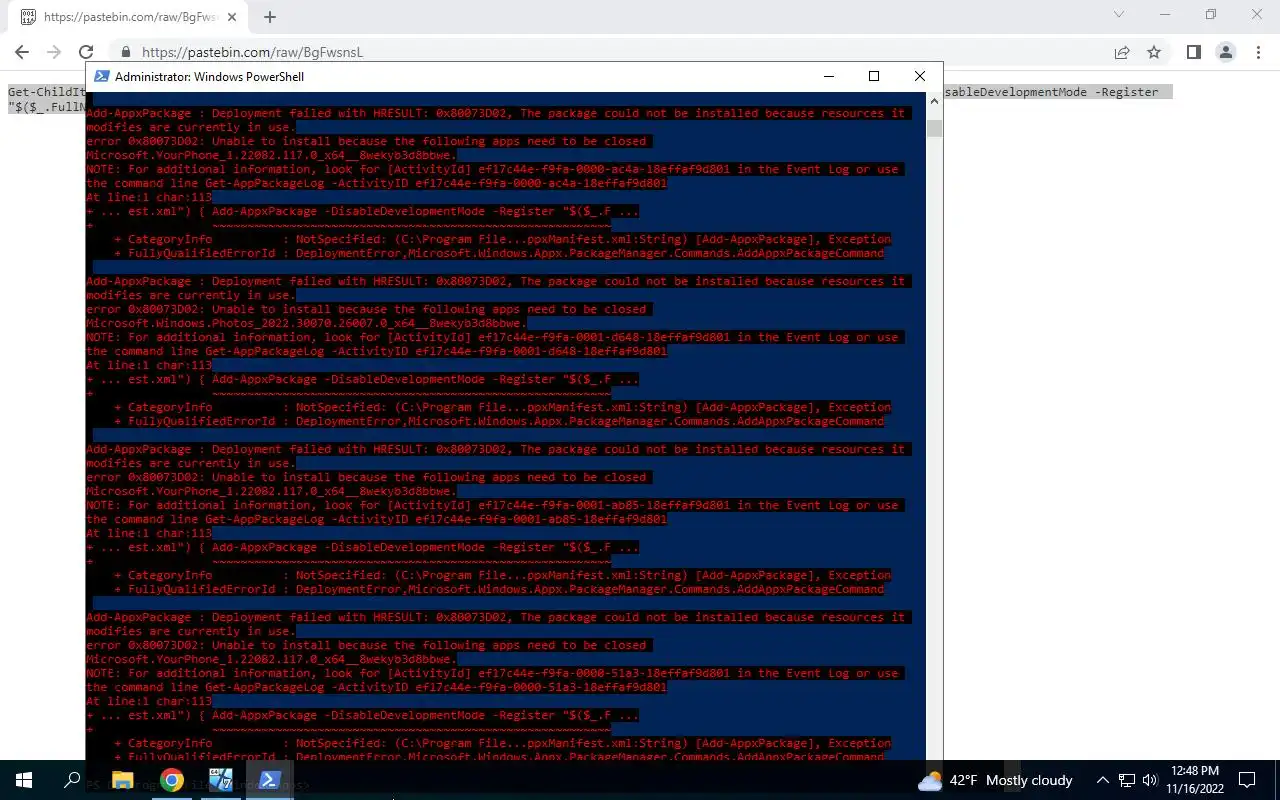Select the pastebin.com/raw tab

(x=129, y=17)
